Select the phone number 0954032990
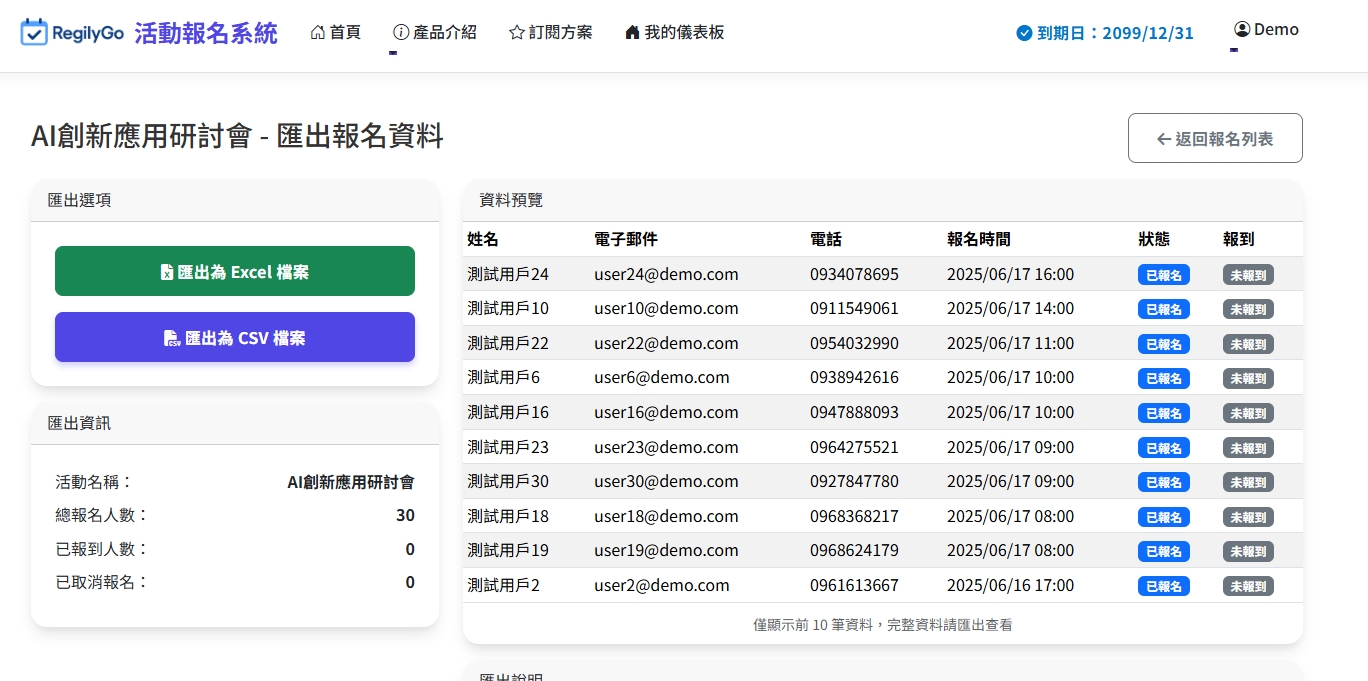Image resolution: width=1368 pixels, height=681 pixels. (854, 343)
